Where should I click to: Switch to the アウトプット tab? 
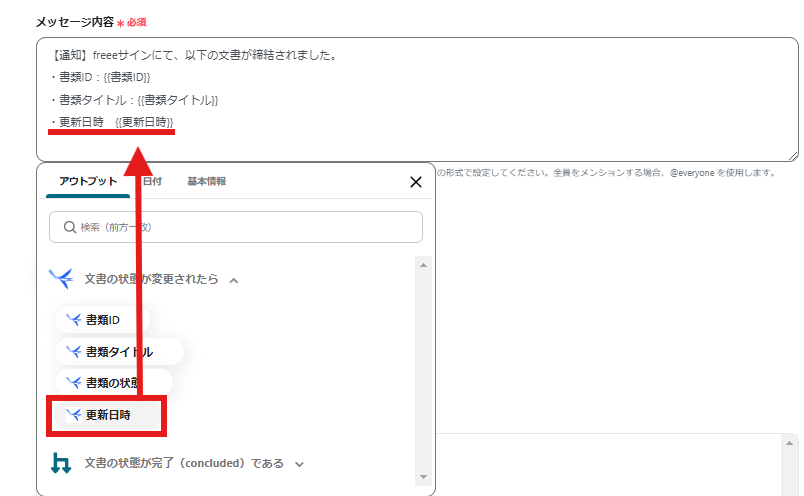88,181
